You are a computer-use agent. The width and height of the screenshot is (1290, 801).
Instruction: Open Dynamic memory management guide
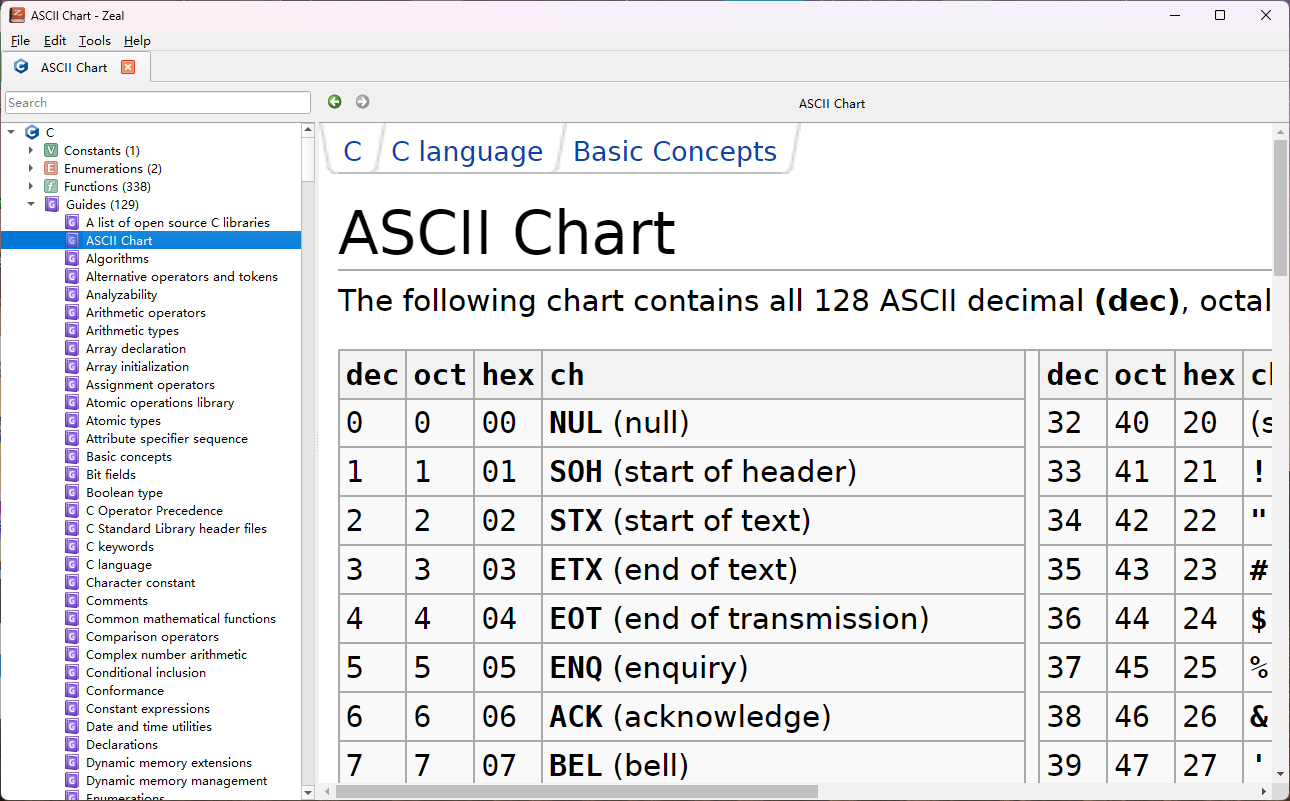click(x=176, y=780)
